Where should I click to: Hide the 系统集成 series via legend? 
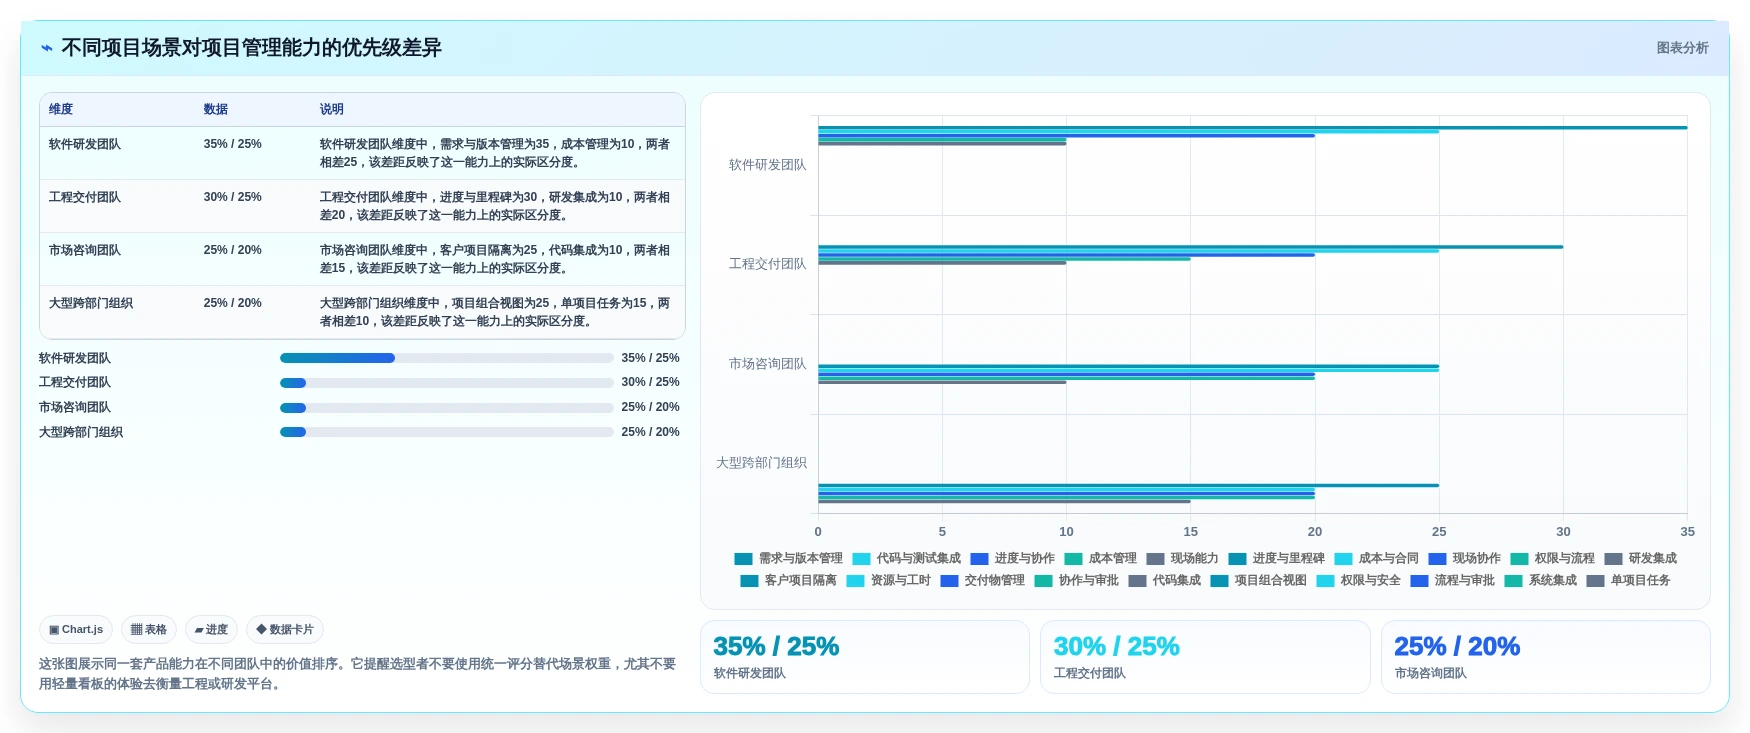pos(1540,581)
